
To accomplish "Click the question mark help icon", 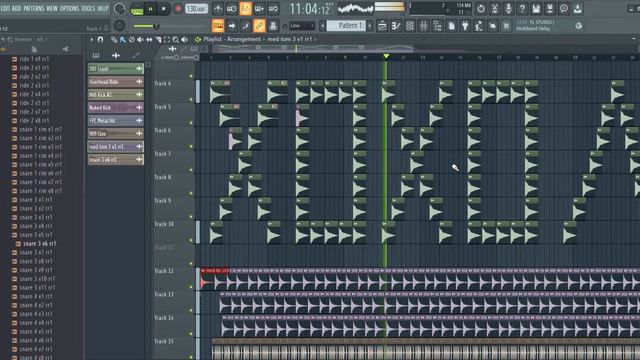I will click(522, 9).
